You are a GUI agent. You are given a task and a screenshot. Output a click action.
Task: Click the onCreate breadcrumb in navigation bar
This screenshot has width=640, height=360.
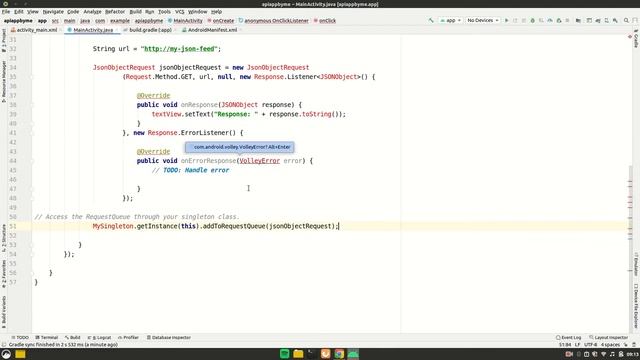(x=221, y=20)
